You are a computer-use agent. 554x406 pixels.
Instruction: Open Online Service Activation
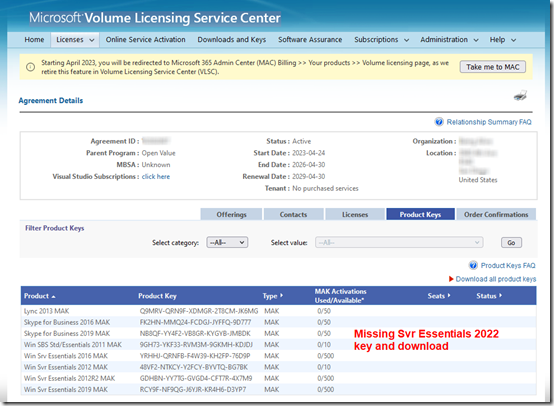(x=146, y=40)
